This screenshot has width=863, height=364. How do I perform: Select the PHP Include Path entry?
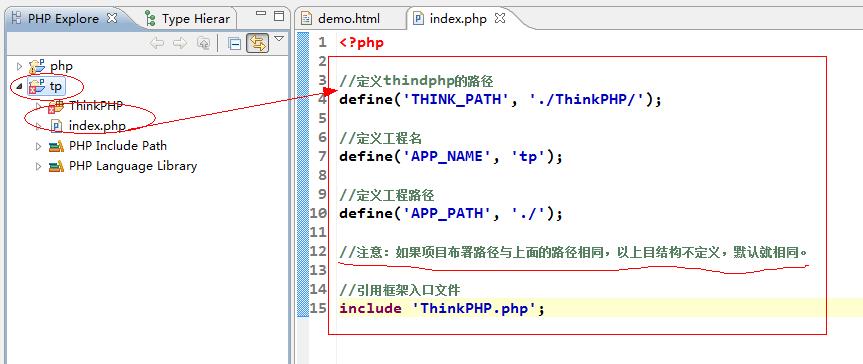(x=118, y=146)
